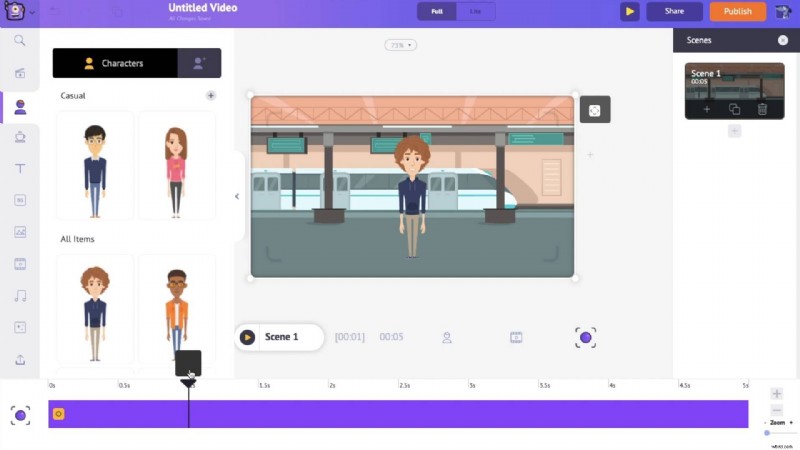Switch to Lite mode
This screenshot has width=800, height=450.
tap(476, 11)
